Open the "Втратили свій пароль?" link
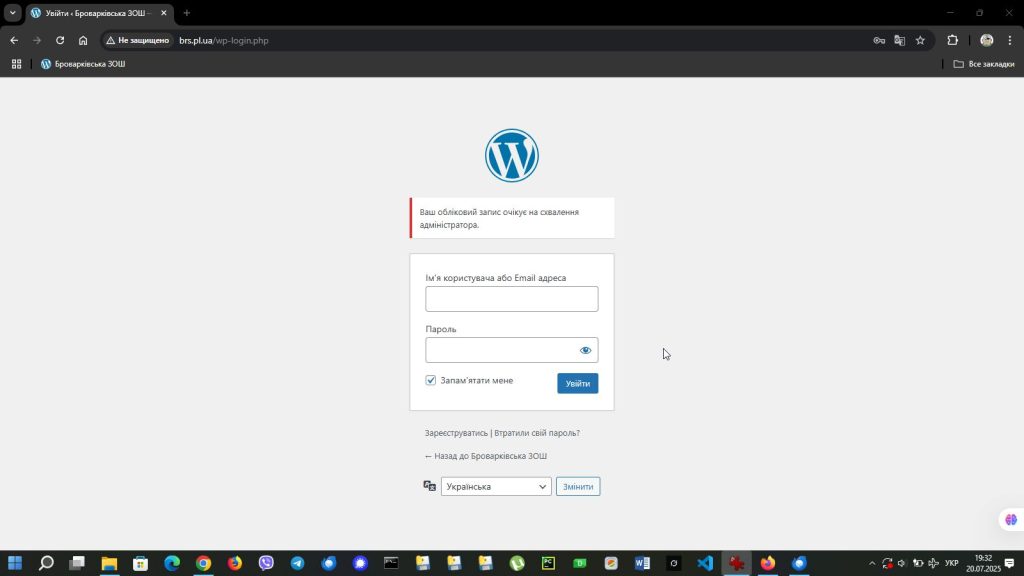This screenshot has height=576, width=1024. coord(537,433)
